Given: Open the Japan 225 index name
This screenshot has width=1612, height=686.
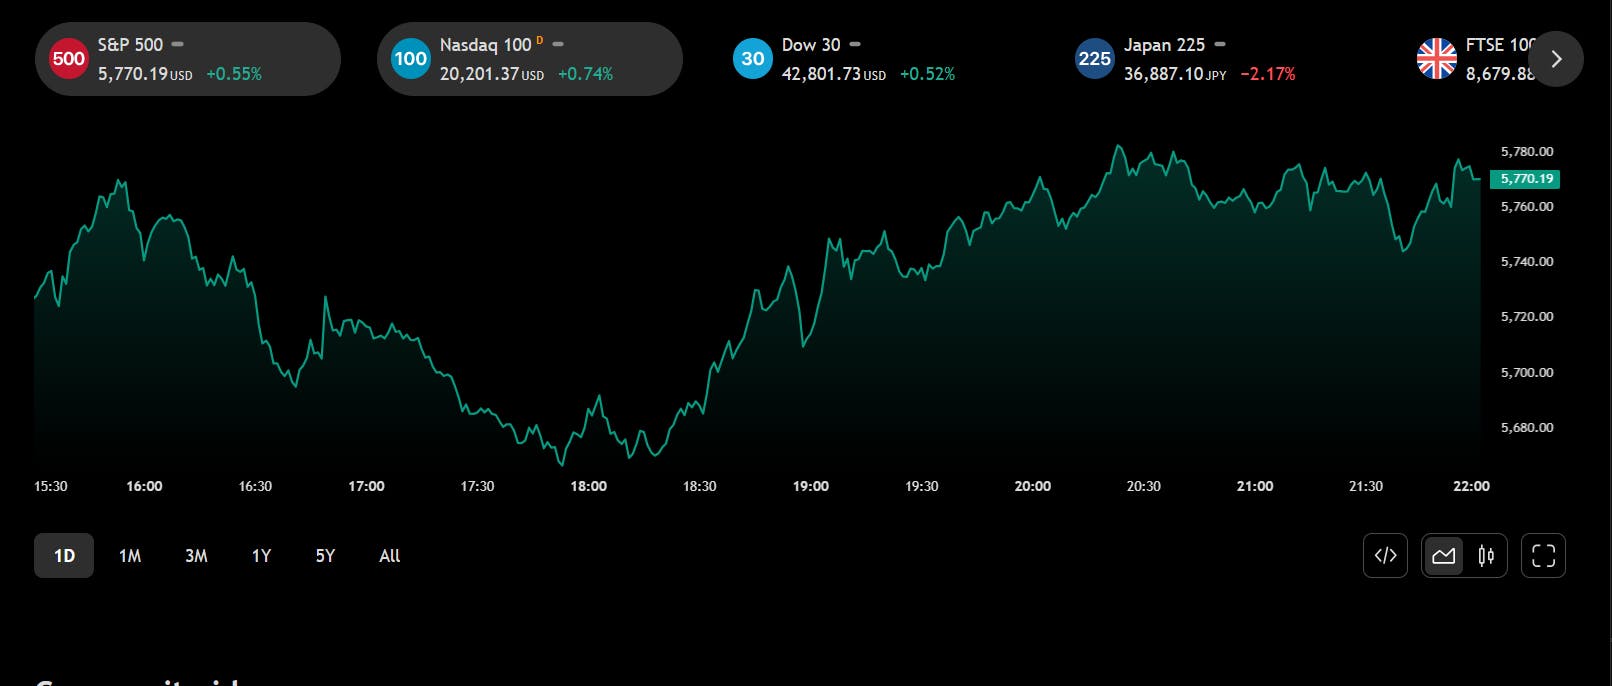Looking at the screenshot, I should click(1164, 45).
